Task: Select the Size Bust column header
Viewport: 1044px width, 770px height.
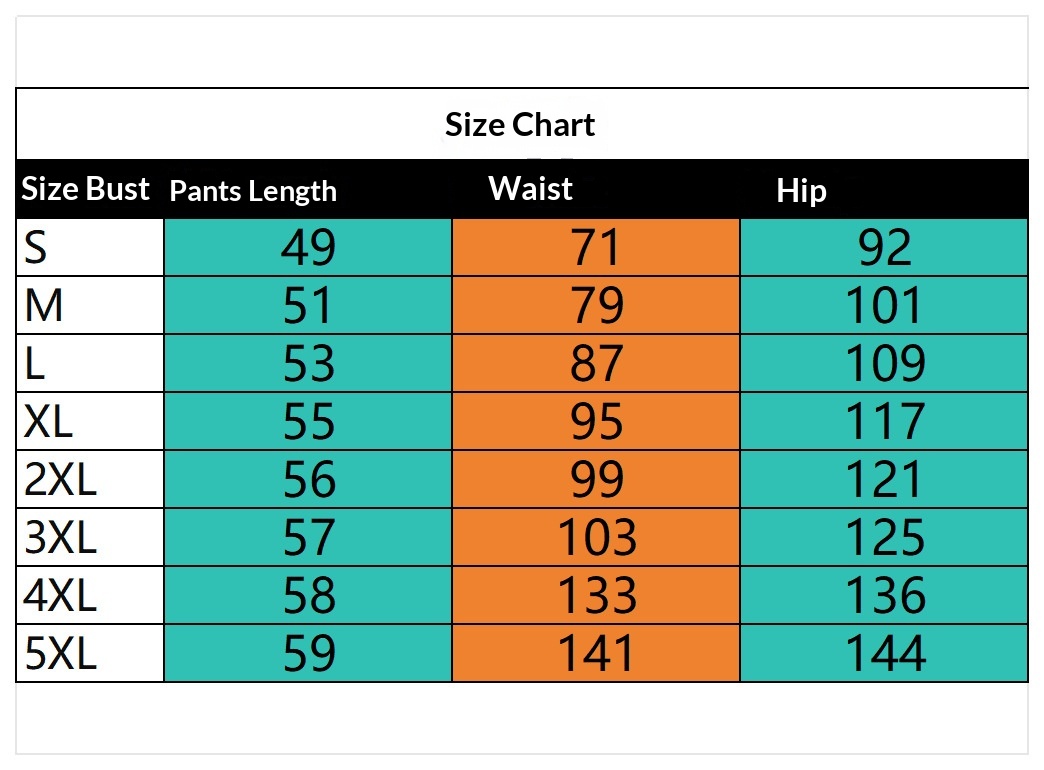Action: [86, 189]
